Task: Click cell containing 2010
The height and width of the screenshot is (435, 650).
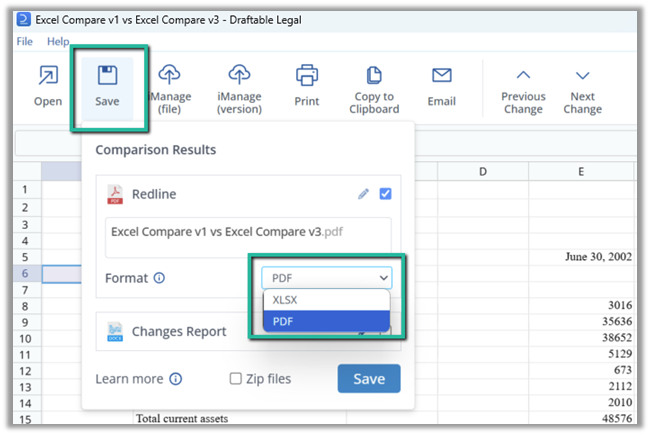Action: (581, 403)
